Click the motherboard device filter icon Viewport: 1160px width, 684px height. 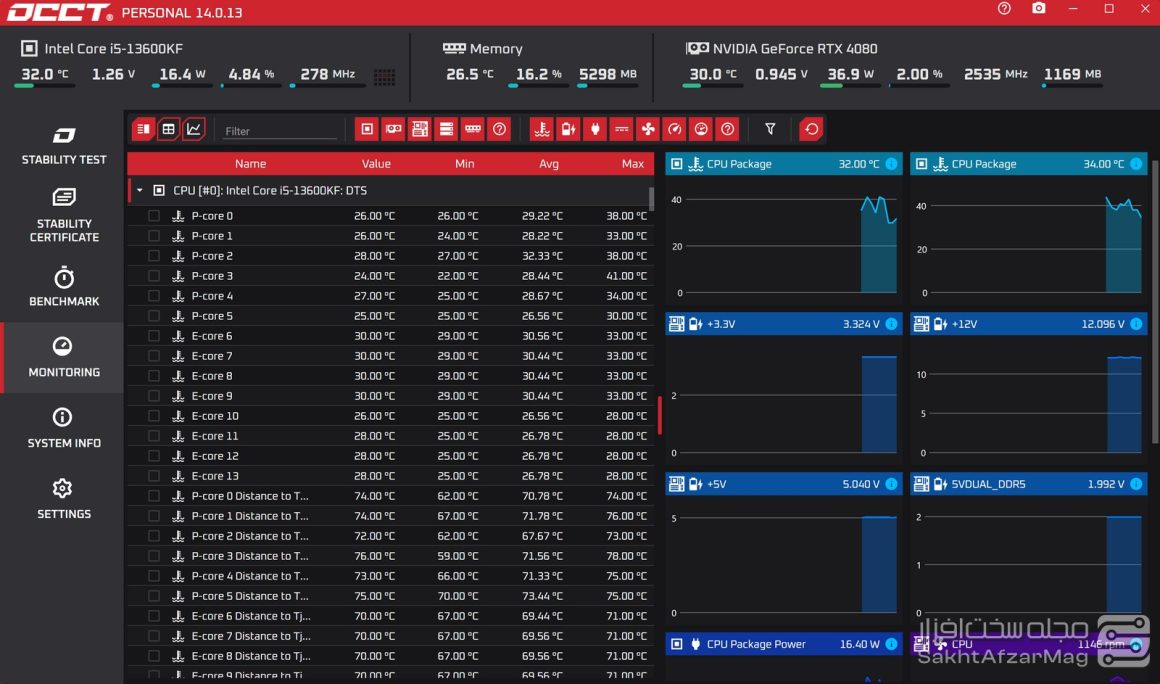420,129
